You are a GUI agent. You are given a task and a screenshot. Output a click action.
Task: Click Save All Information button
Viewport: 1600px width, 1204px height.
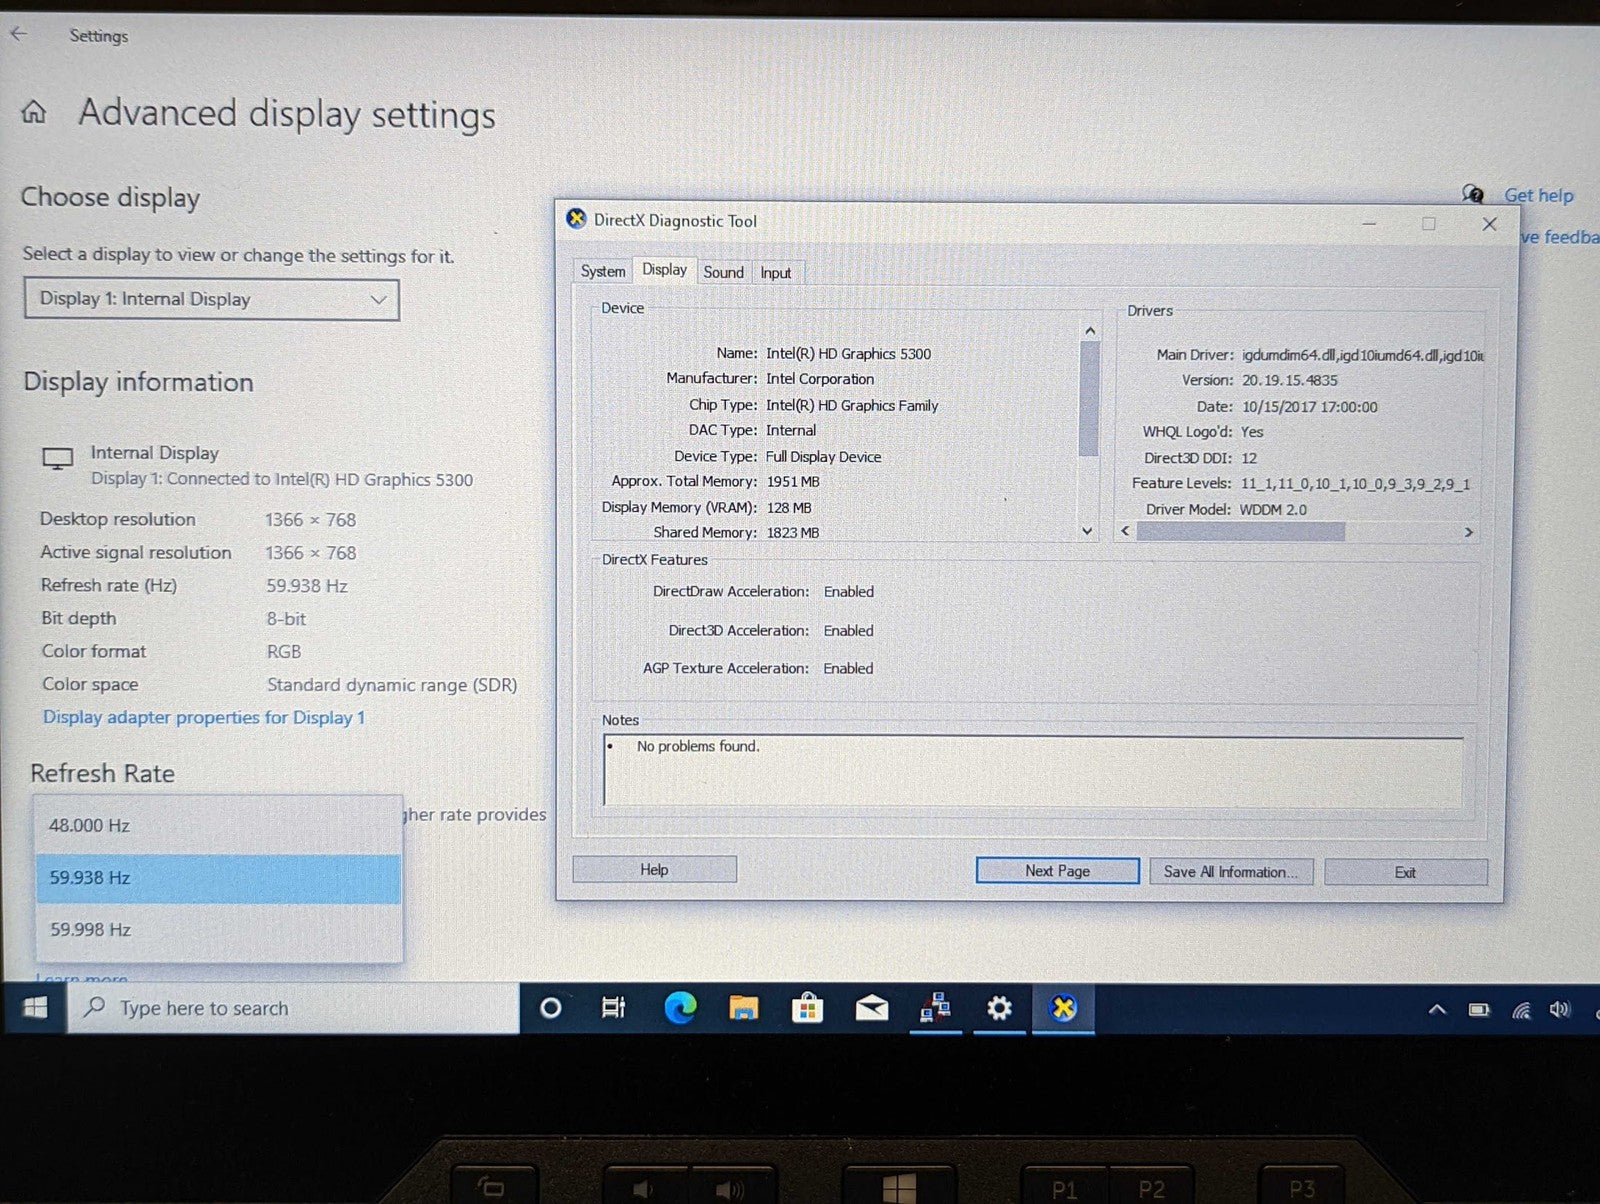(x=1231, y=871)
